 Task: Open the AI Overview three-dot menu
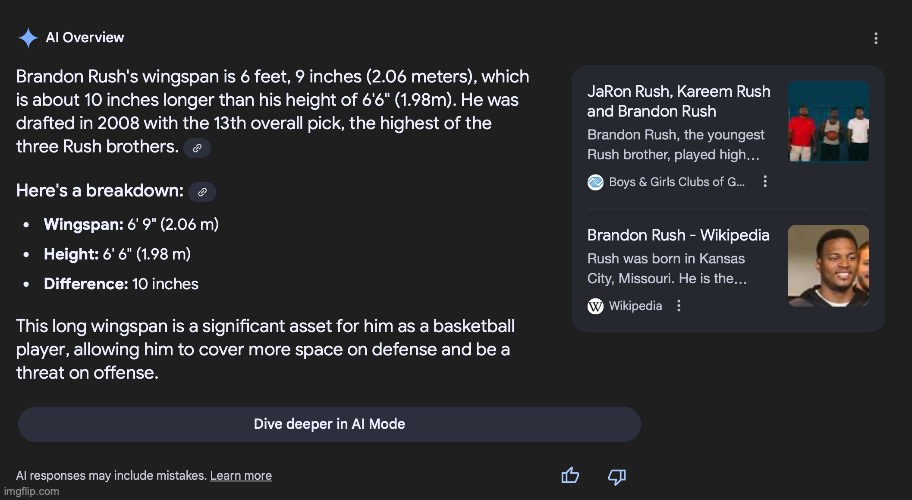(876, 38)
